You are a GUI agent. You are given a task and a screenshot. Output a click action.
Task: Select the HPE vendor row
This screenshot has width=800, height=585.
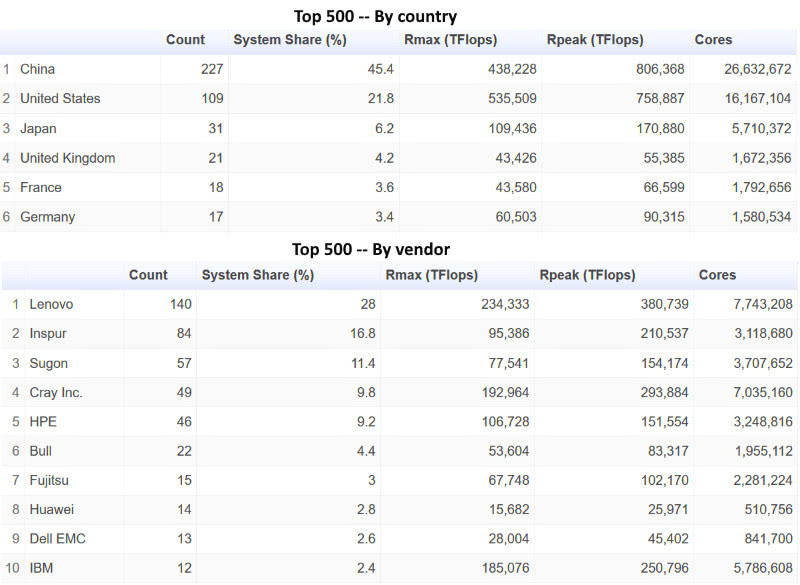tap(400, 422)
